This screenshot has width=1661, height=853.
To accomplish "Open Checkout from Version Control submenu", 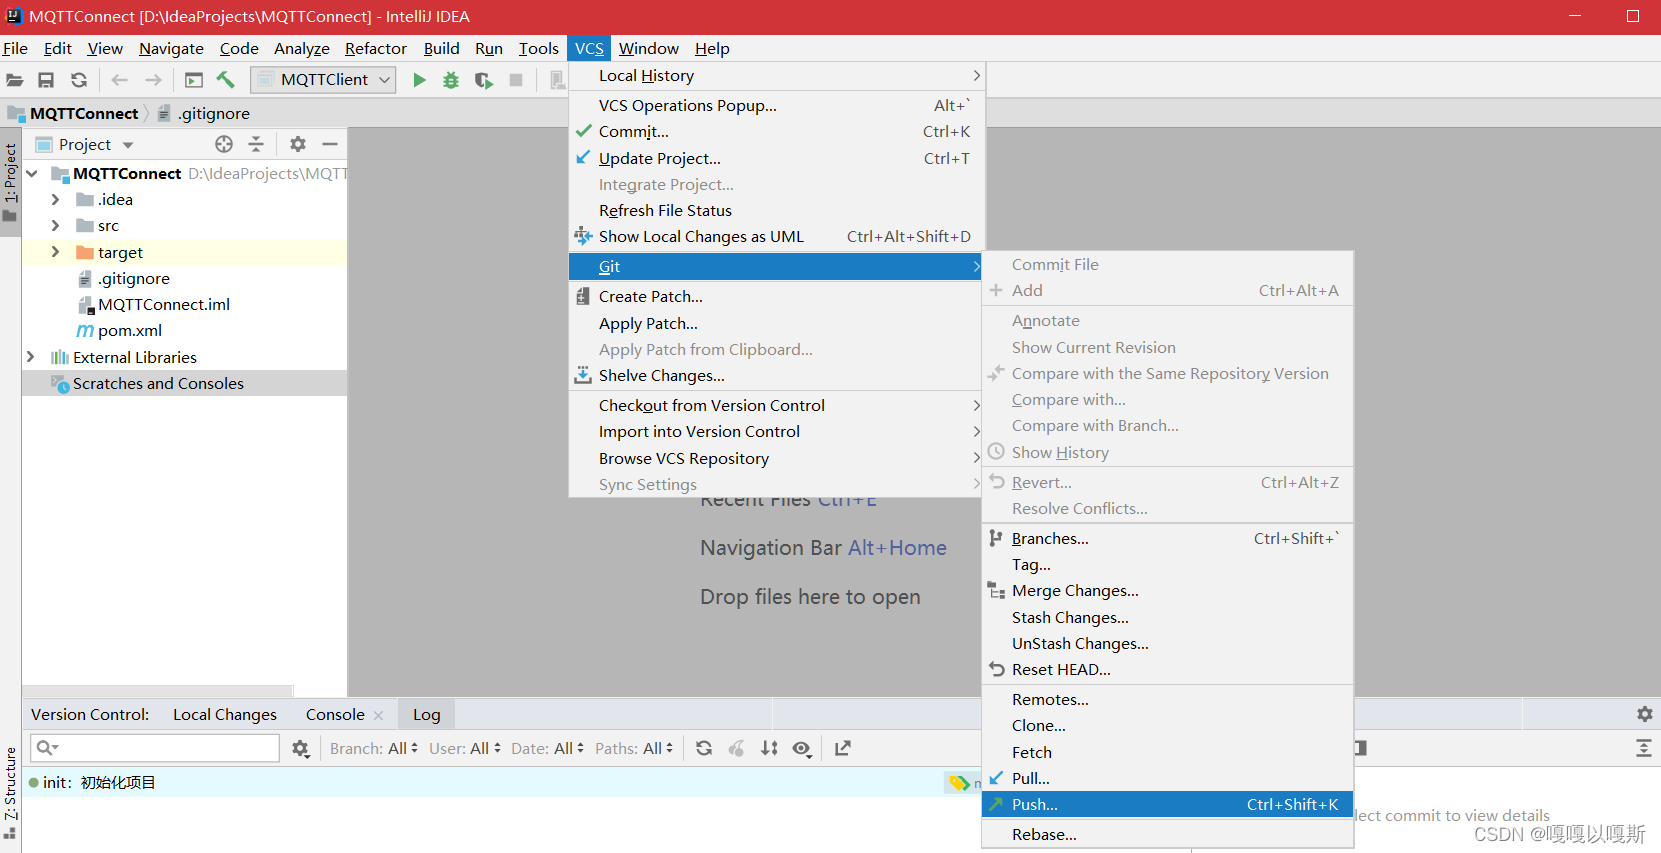I will 775,405.
